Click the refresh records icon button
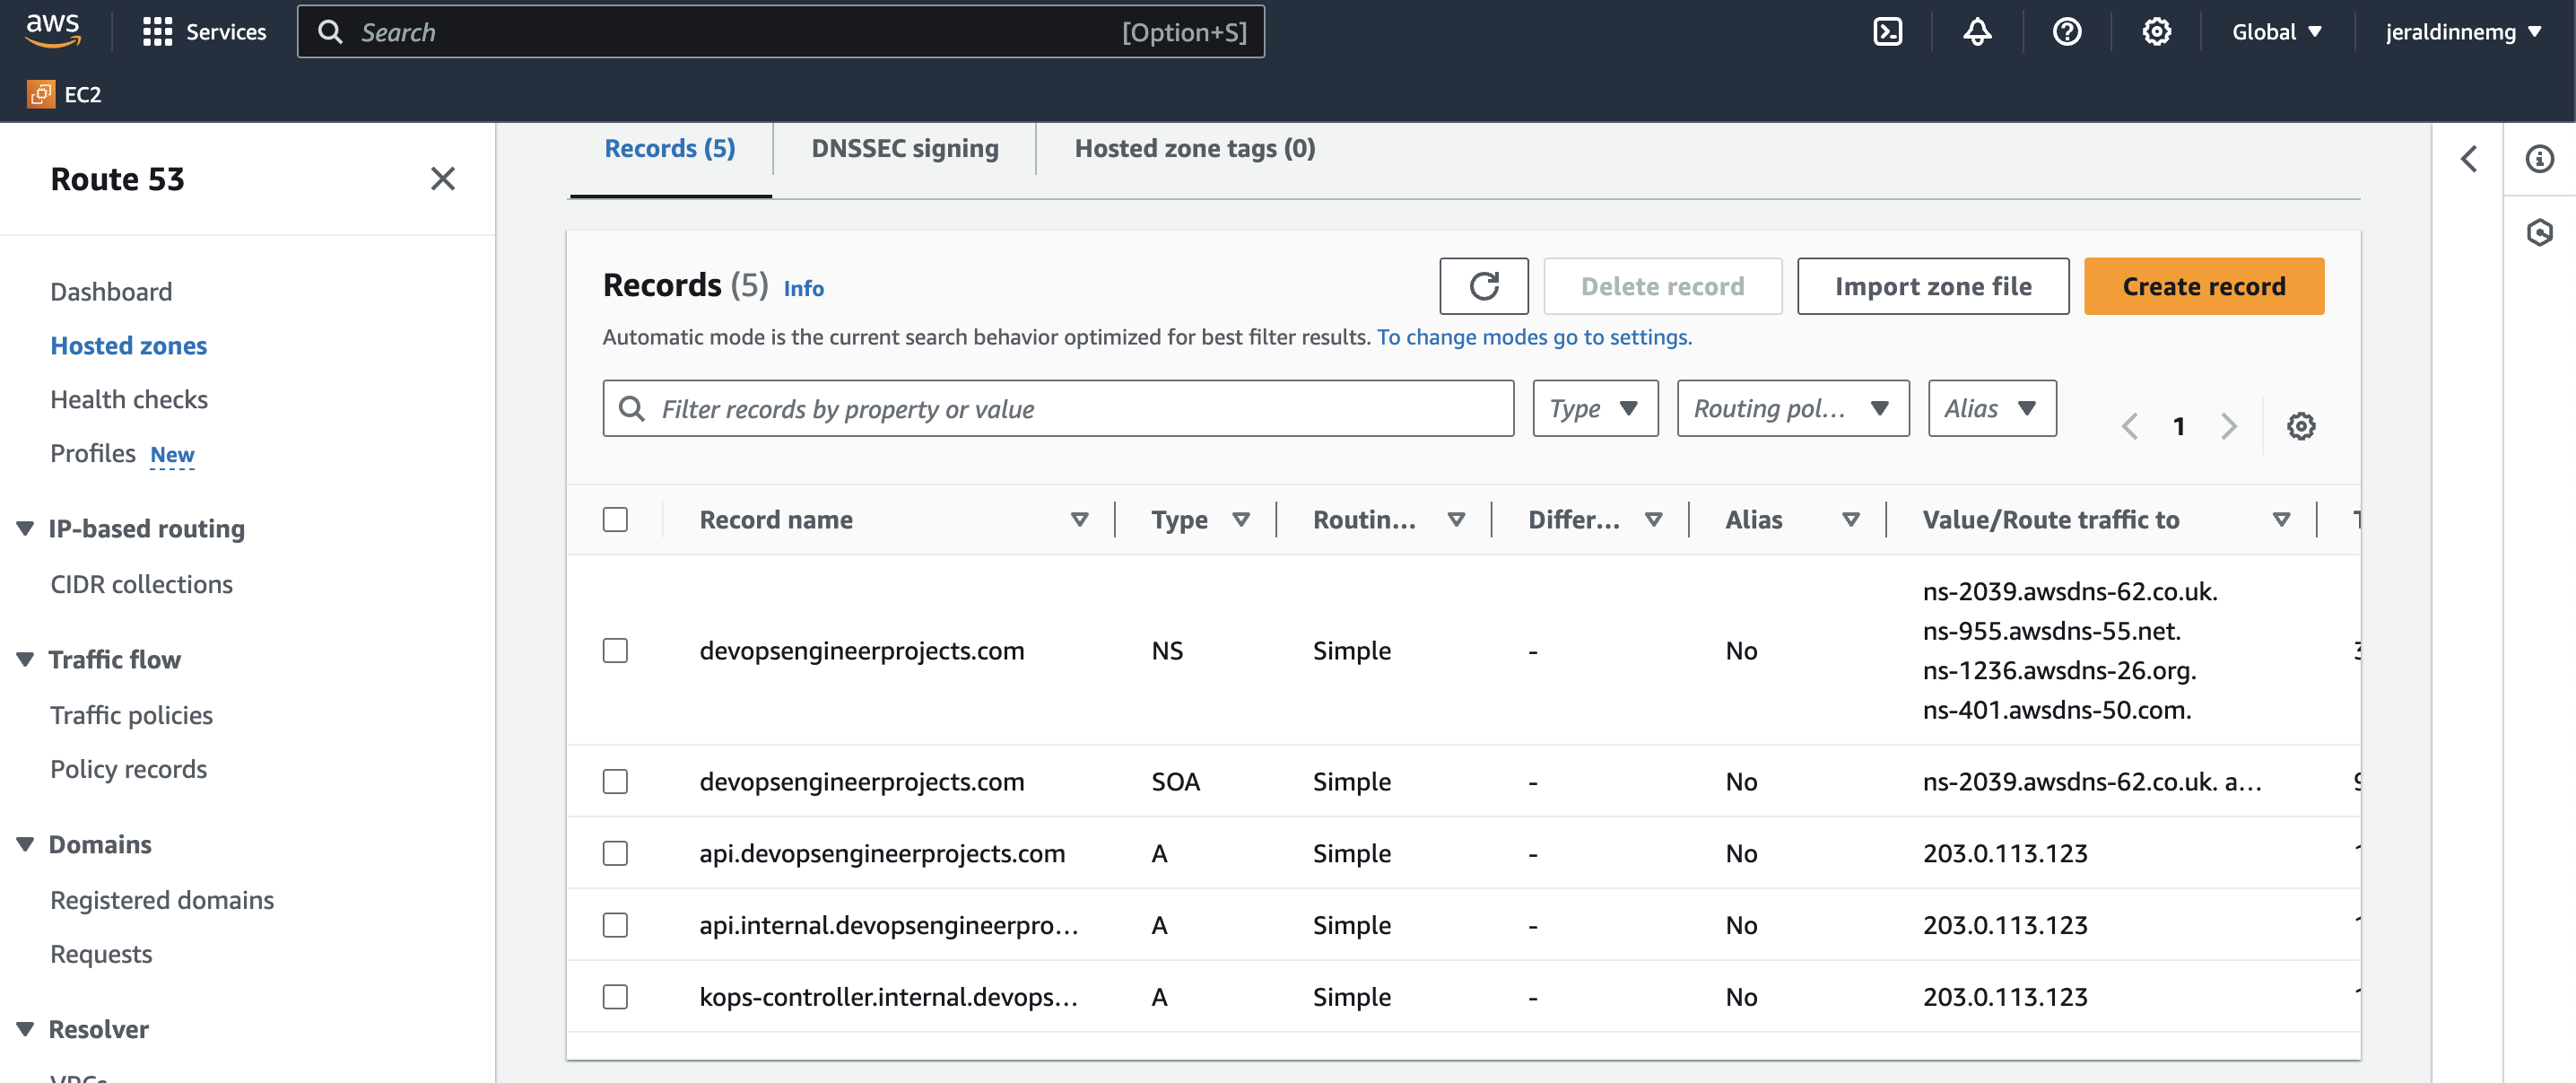 pyautogui.click(x=1483, y=287)
